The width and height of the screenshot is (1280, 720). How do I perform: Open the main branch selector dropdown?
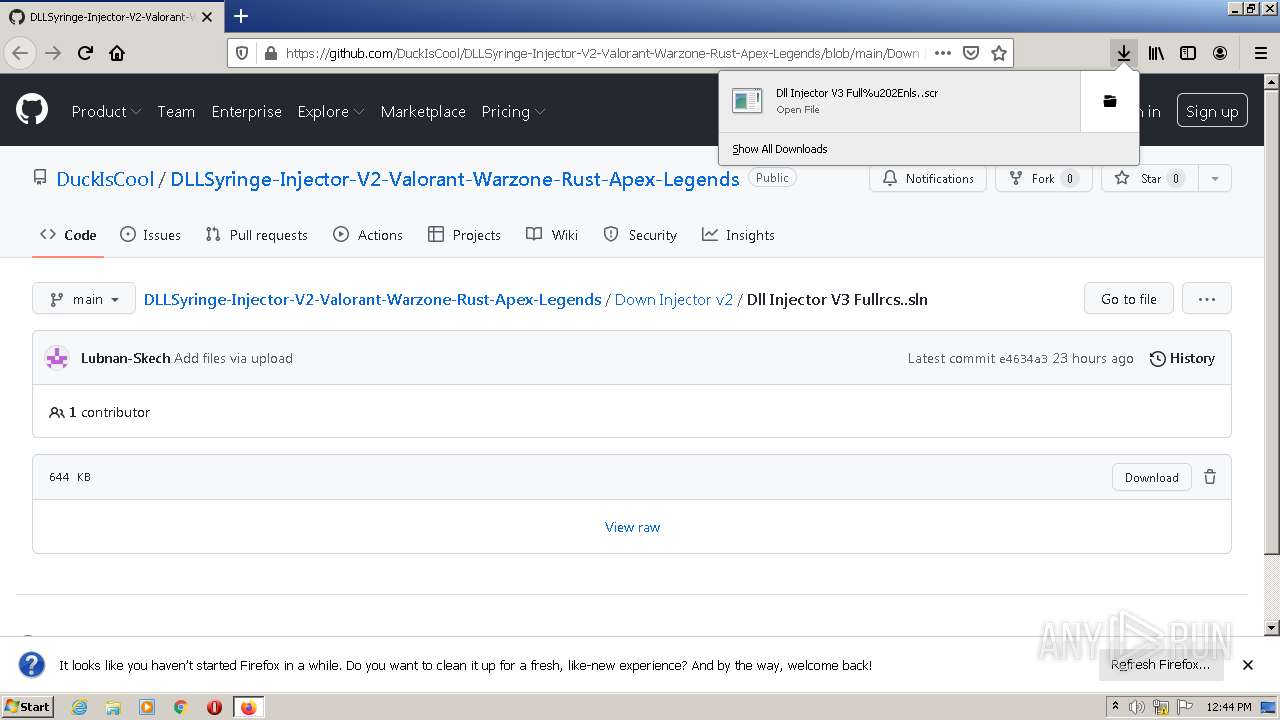click(84, 299)
